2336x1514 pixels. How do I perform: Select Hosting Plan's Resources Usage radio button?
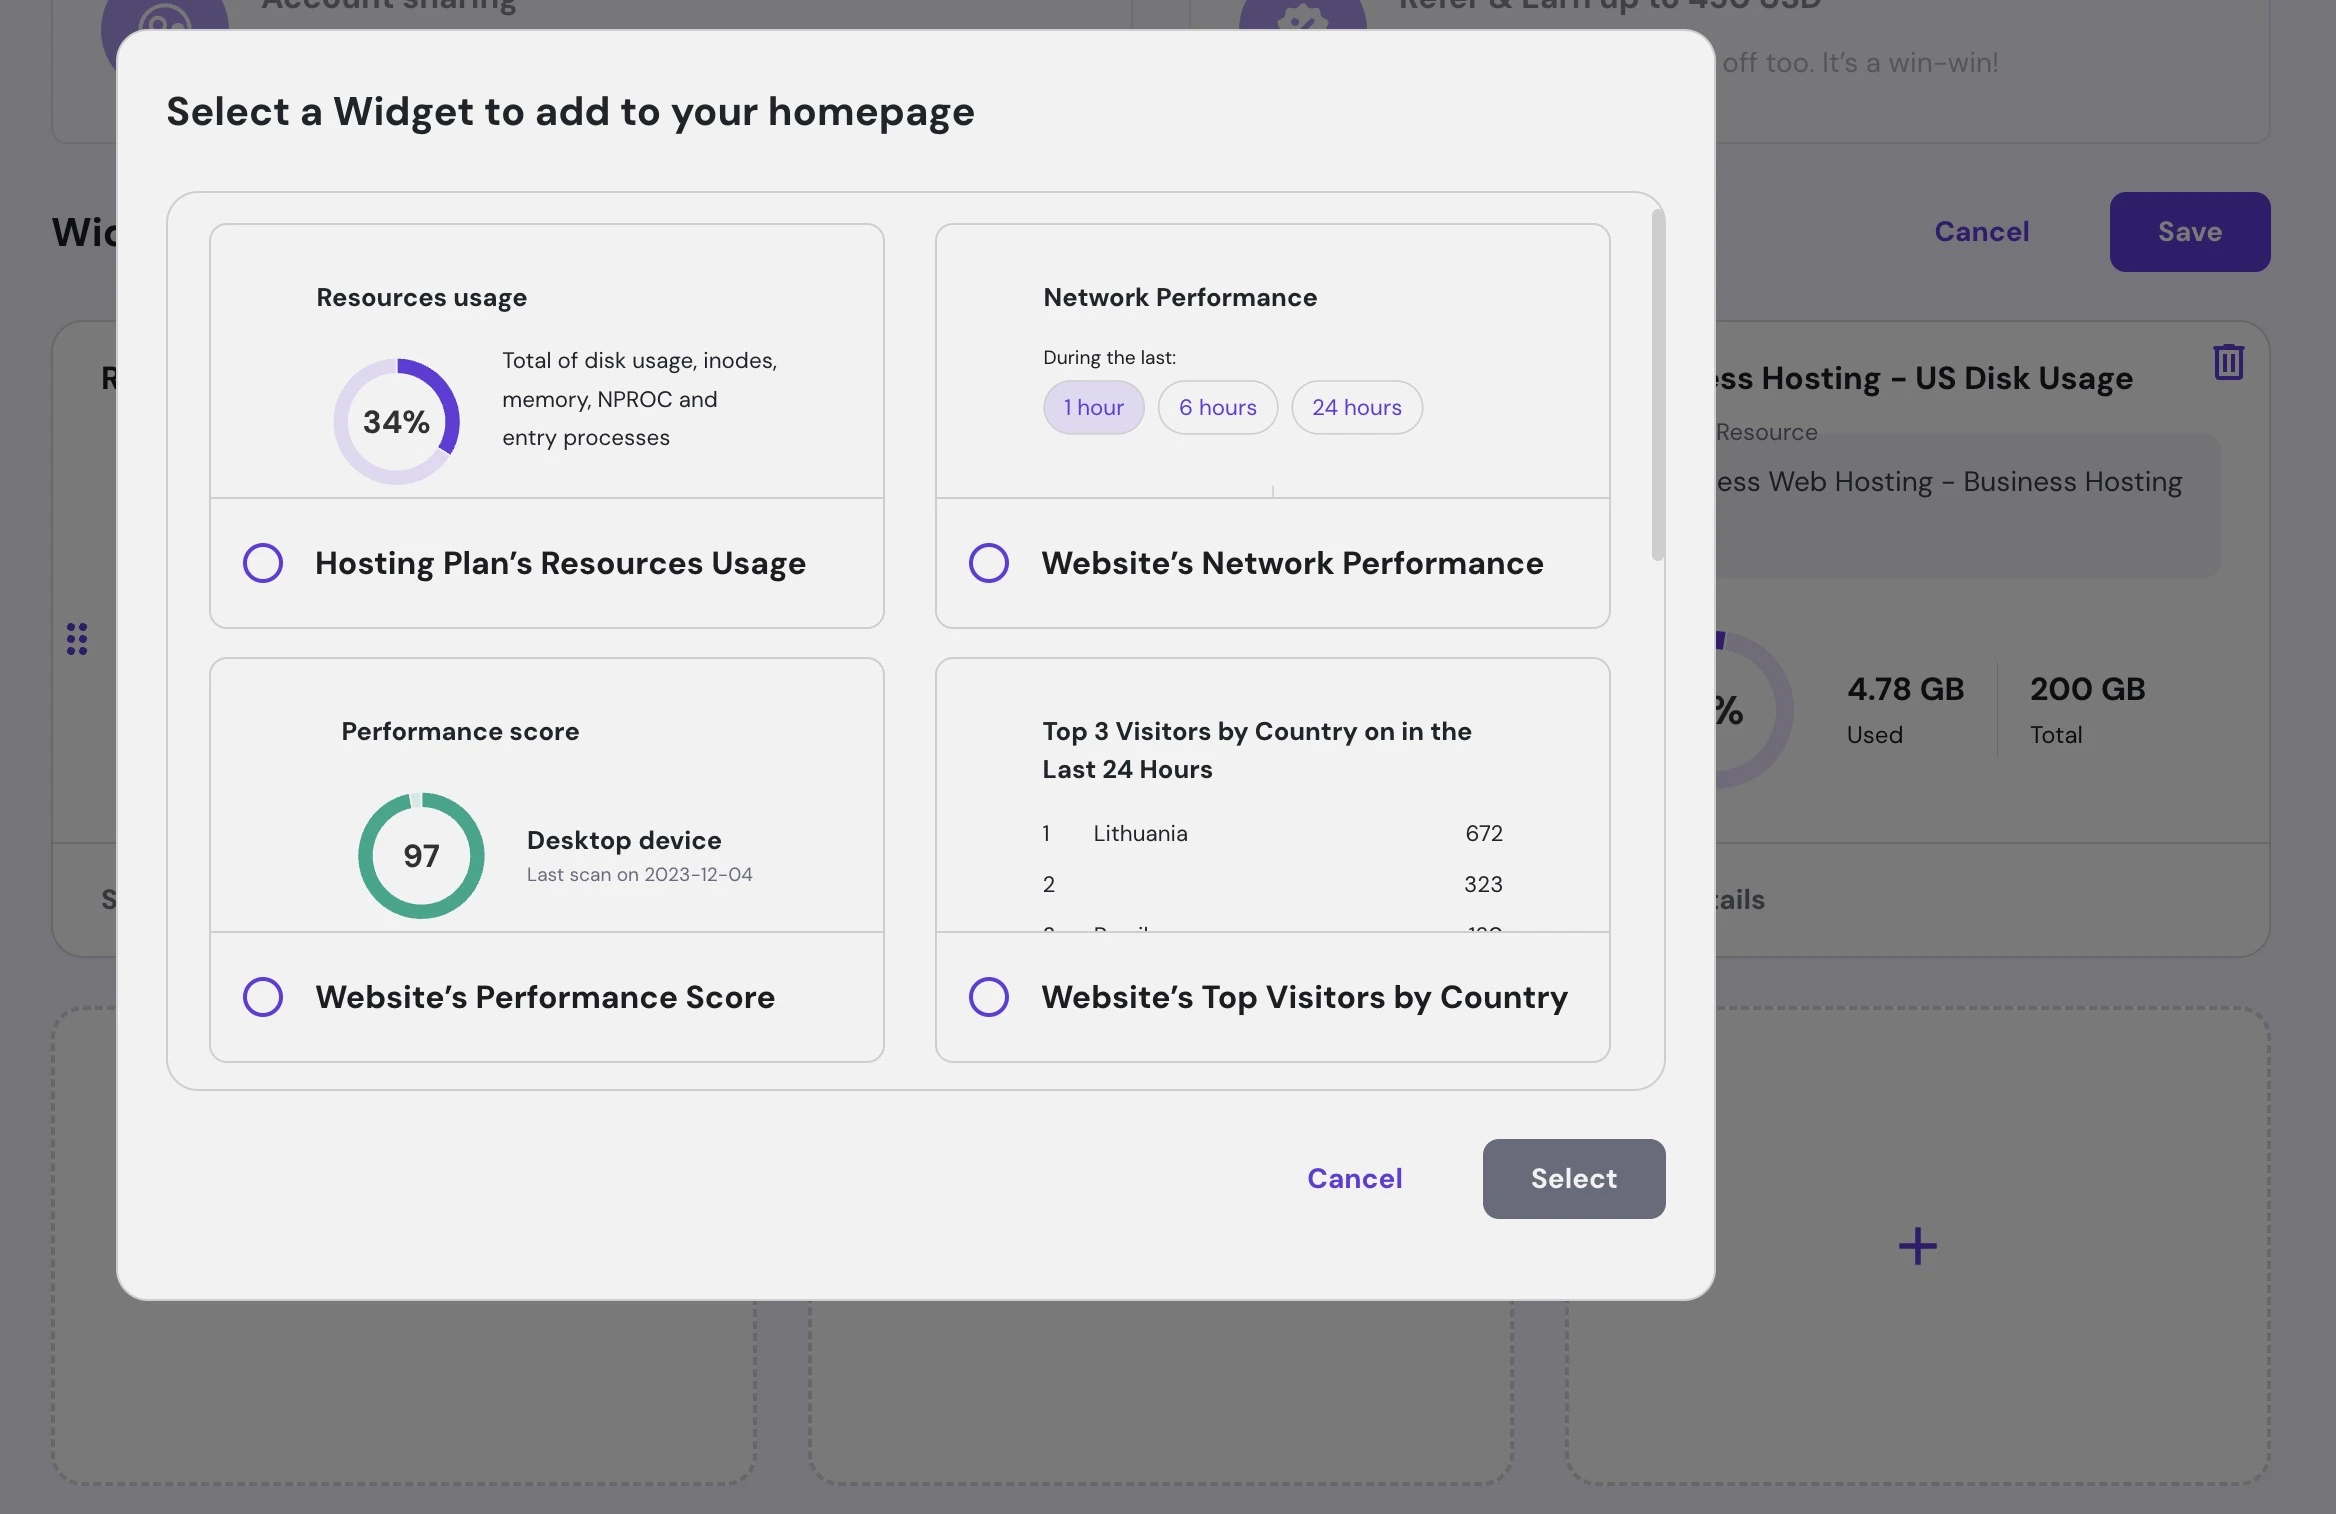tap(262, 562)
